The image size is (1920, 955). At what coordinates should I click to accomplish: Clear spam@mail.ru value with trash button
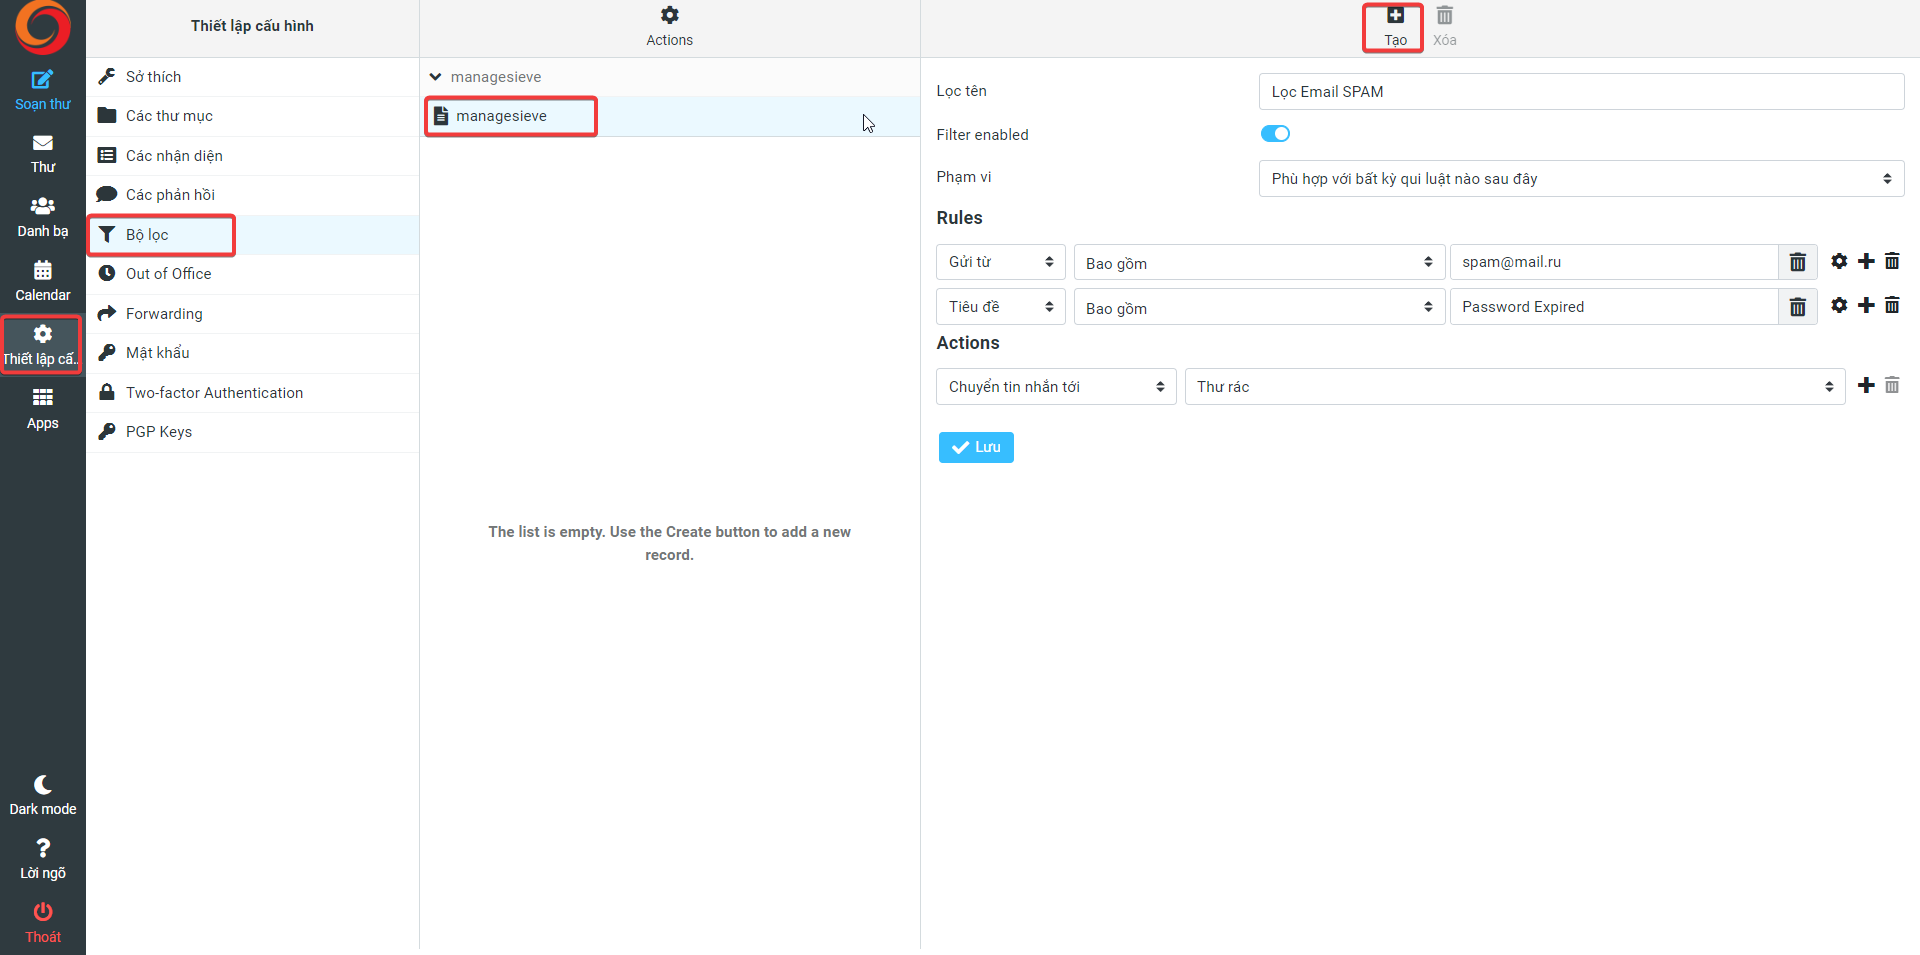coord(1797,262)
